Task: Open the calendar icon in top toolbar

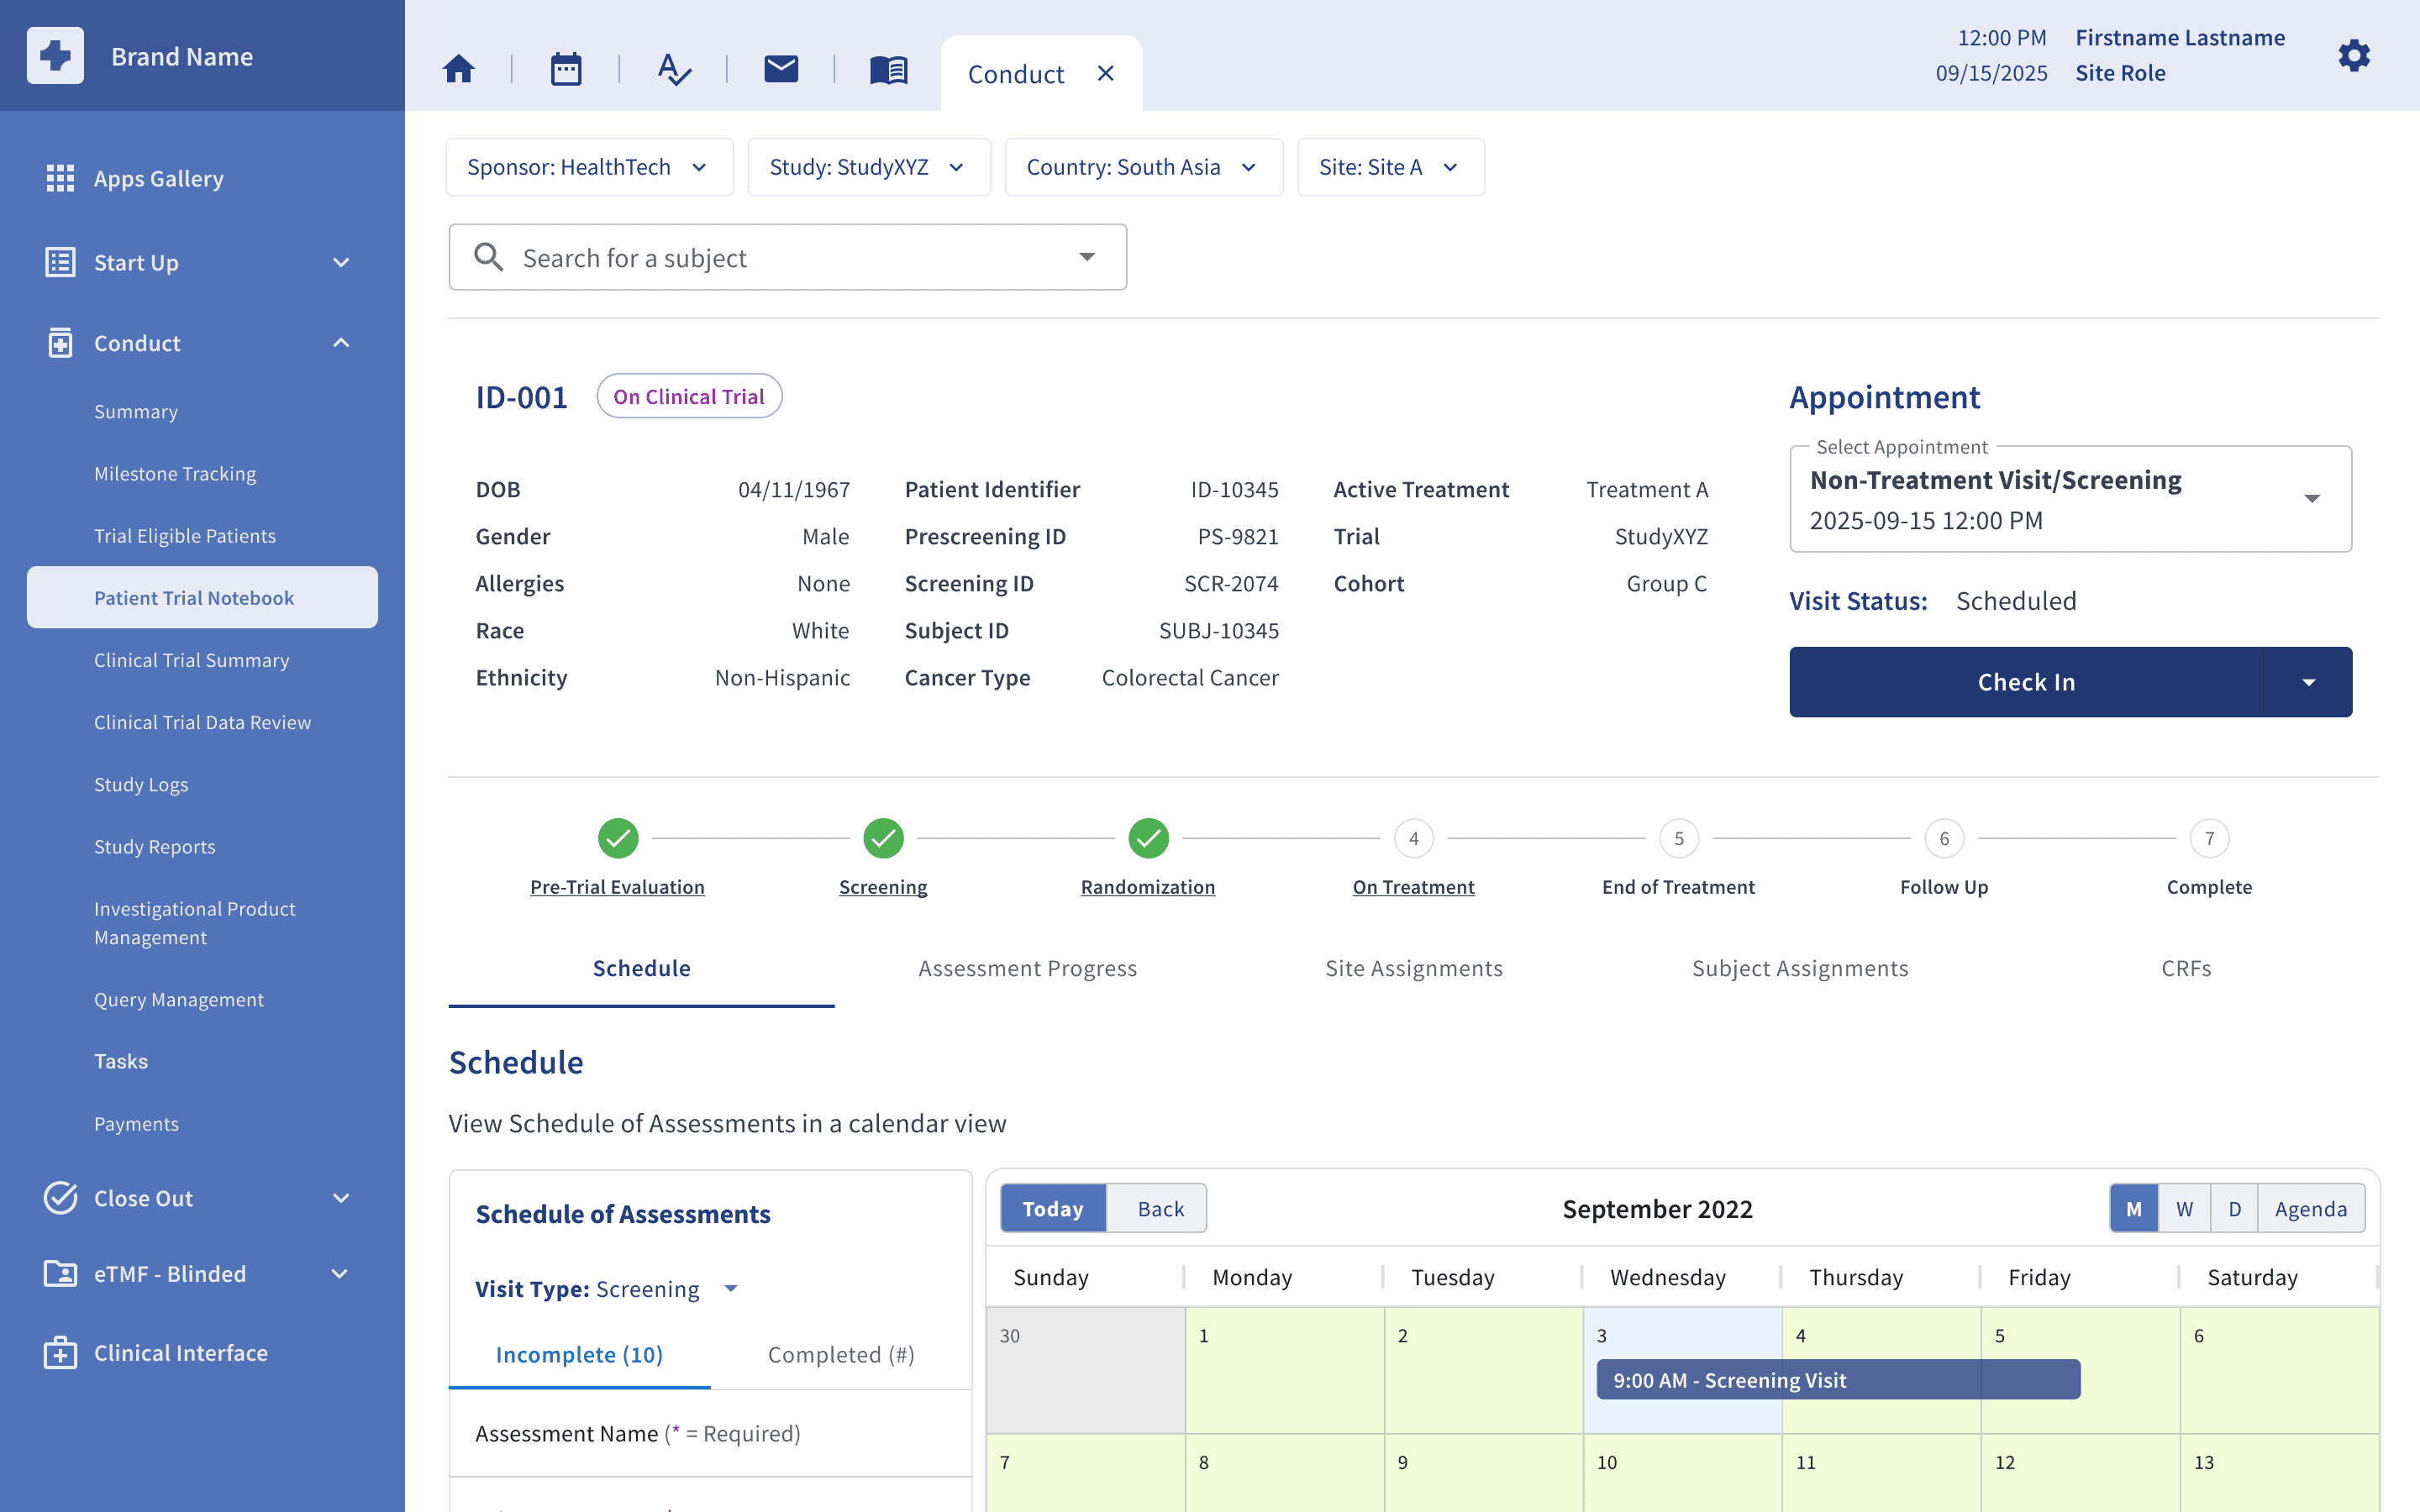Action: click(566, 69)
